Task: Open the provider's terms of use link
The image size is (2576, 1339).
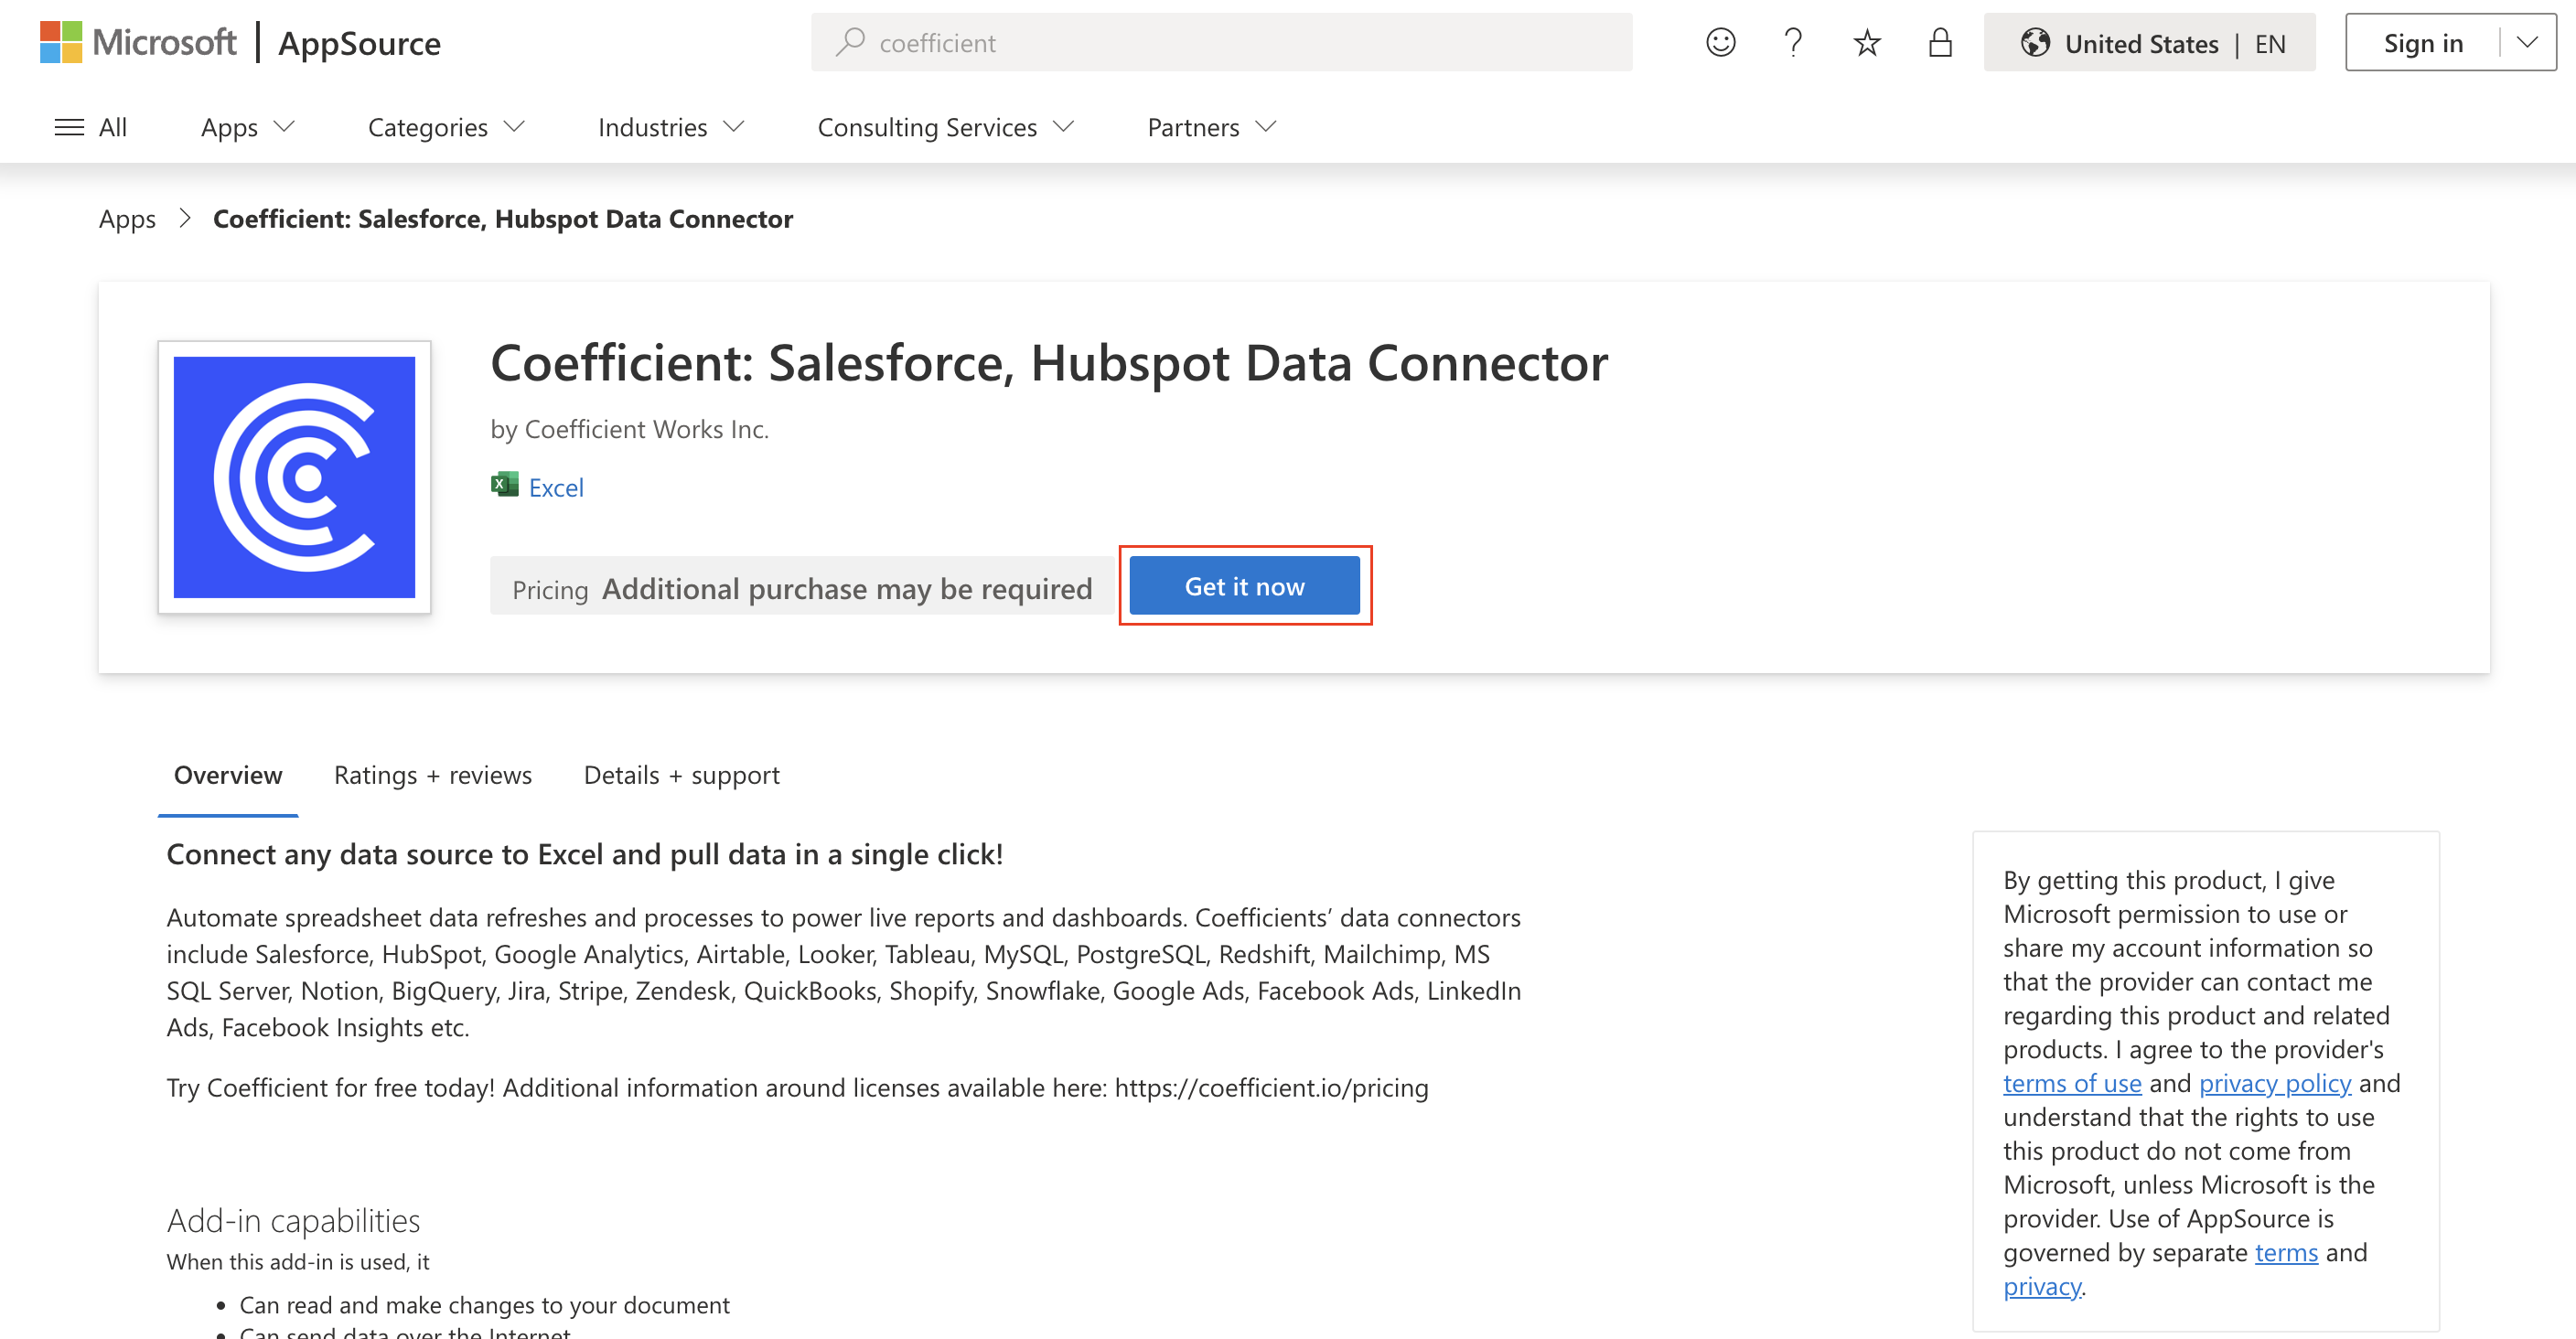Action: coord(2072,1083)
